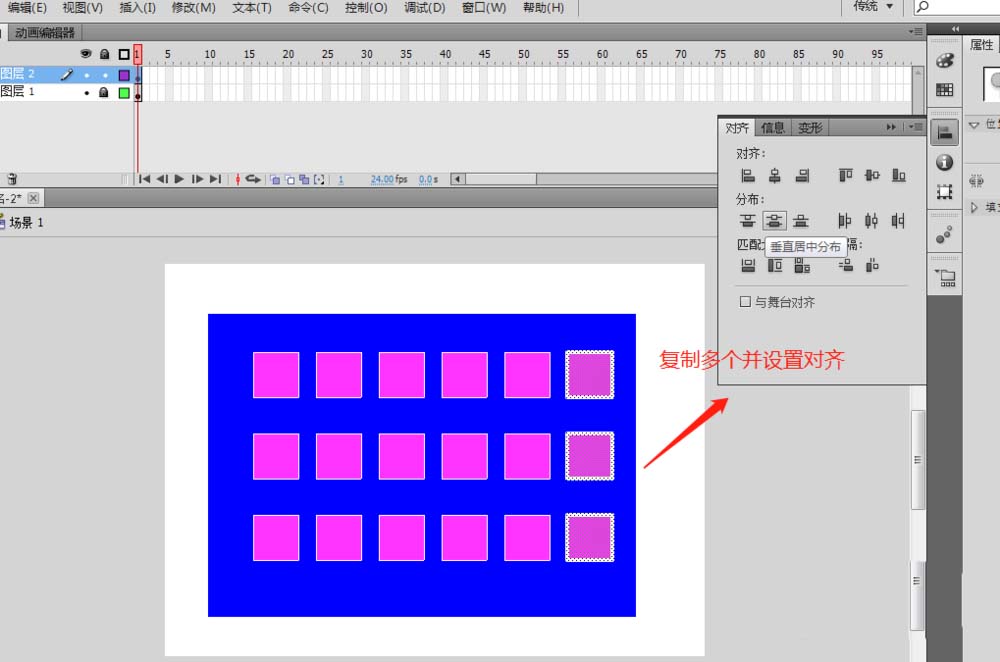Viewport: 1000px width, 662px height.
Task: Click frame 20 on the timeline ruler
Action: click(x=288, y=54)
